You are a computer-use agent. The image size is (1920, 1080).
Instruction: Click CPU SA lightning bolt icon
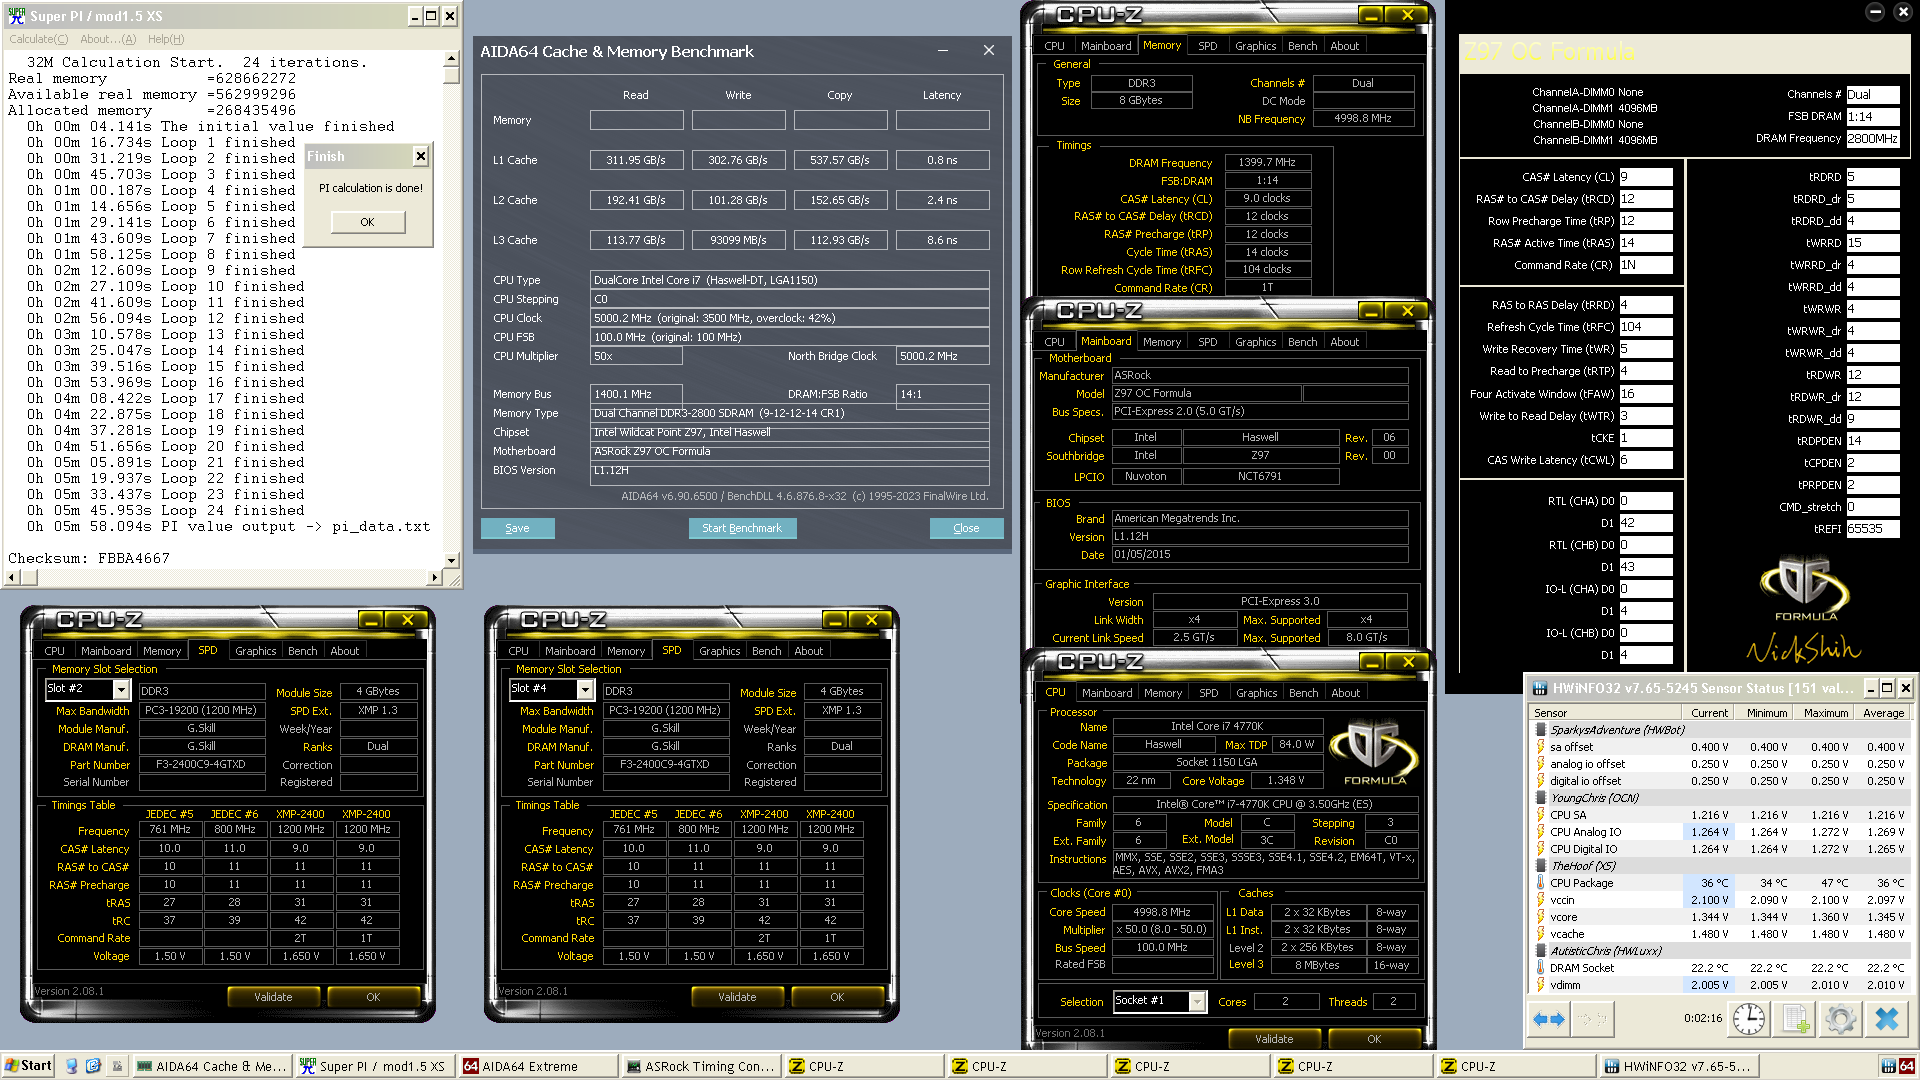[1541, 815]
